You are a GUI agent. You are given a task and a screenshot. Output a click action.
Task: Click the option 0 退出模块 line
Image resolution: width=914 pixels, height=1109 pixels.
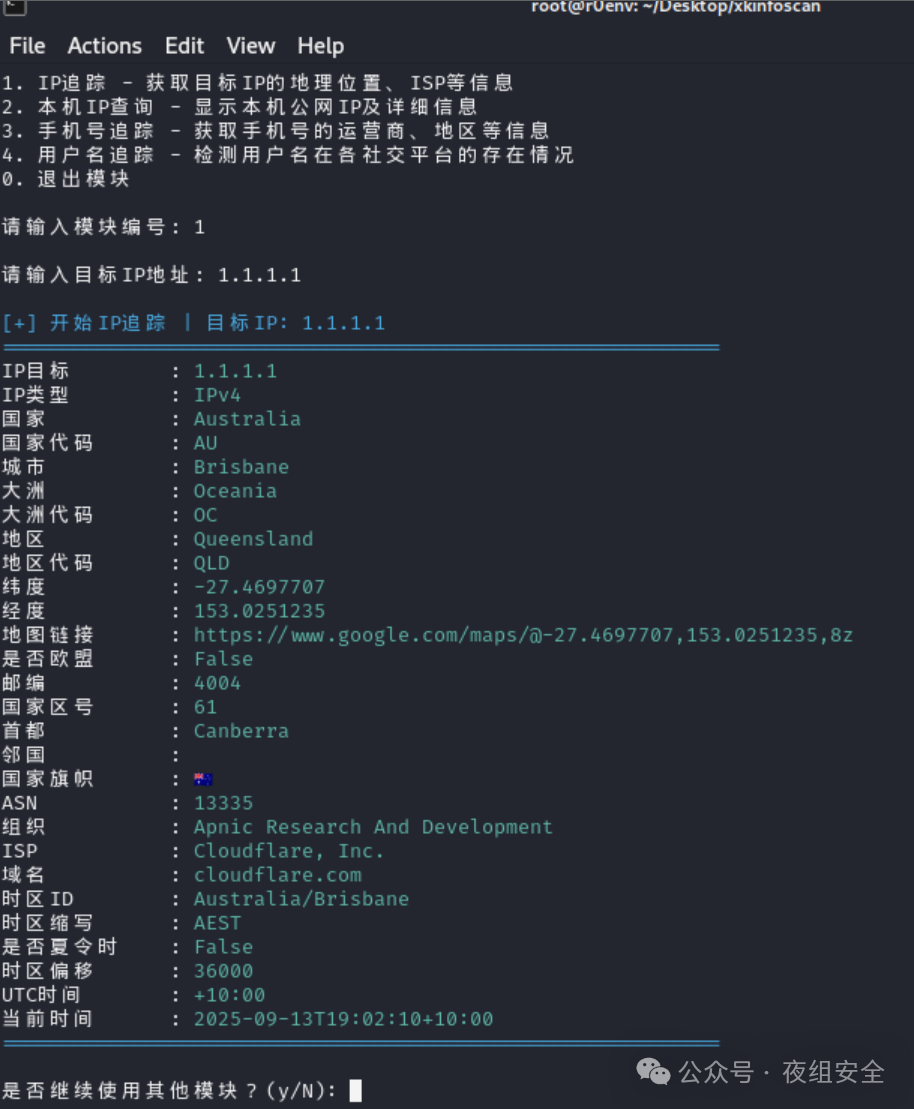(65, 179)
